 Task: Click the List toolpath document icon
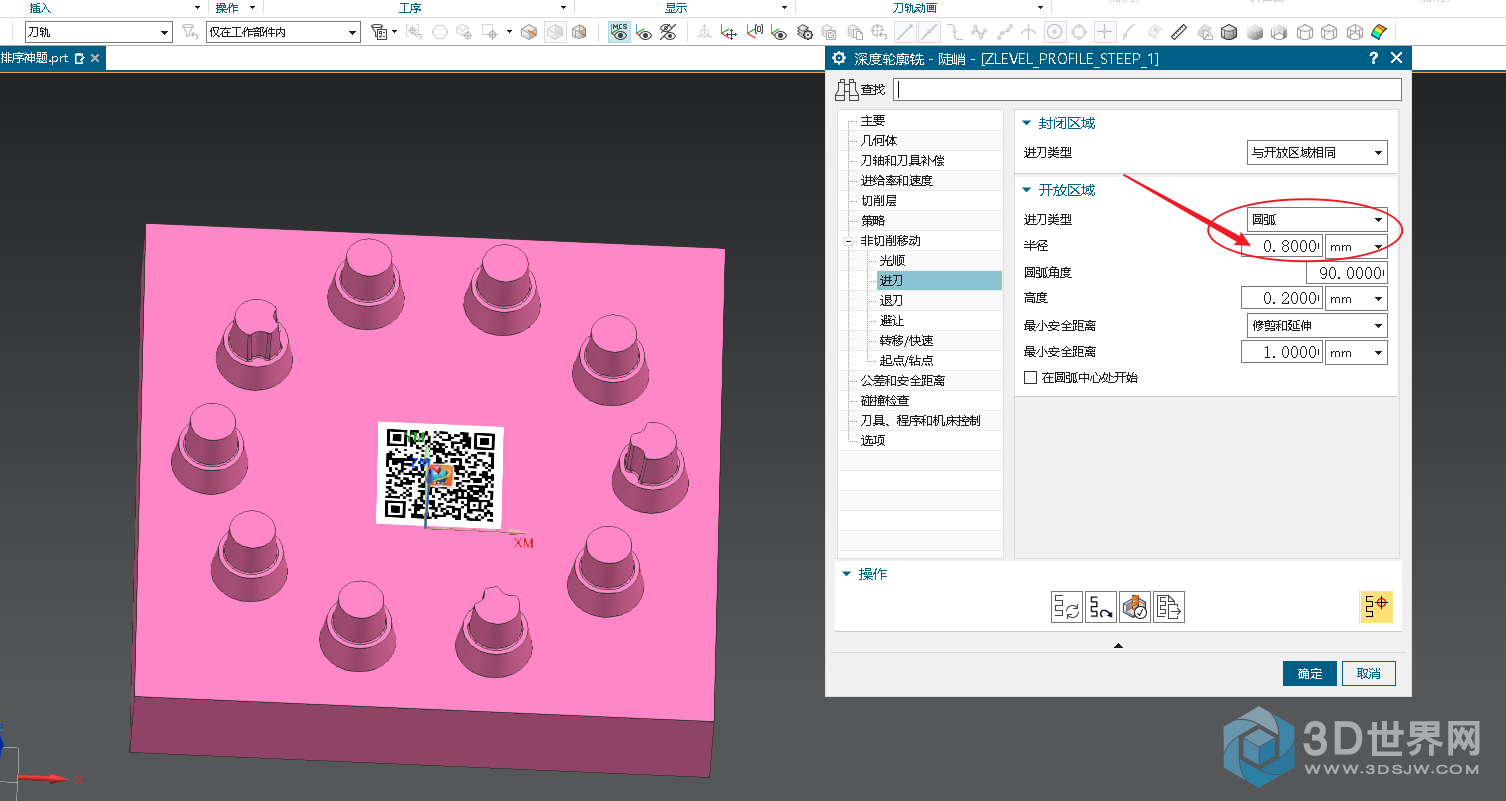coord(1169,606)
